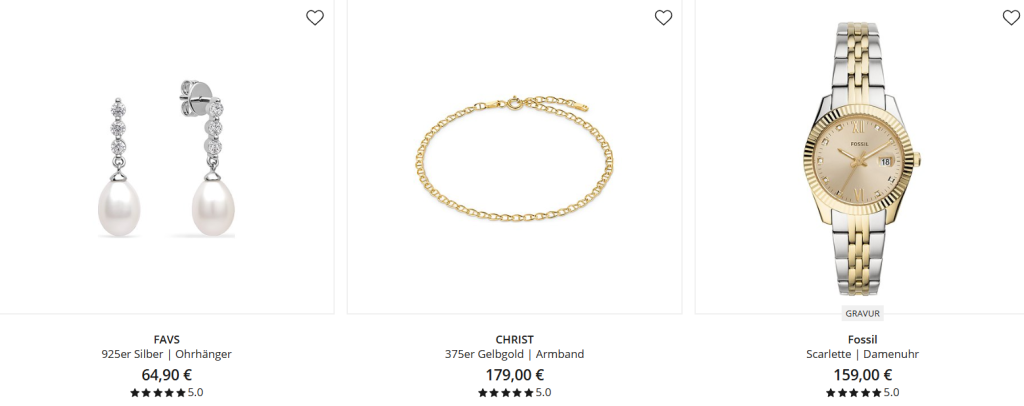This screenshot has width=1024, height=406.
Task: Click the 5.0 score under Fossil watch
Action: [891, 392]
